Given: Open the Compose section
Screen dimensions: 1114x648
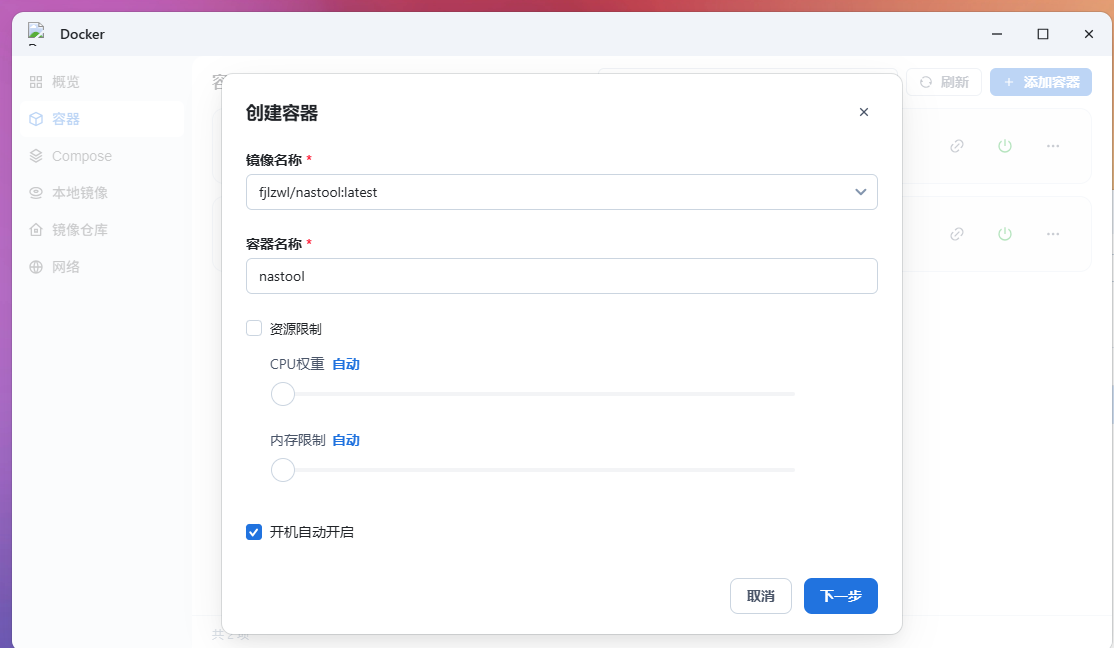Looking at the screenshot, I should (x=102, y=156).
